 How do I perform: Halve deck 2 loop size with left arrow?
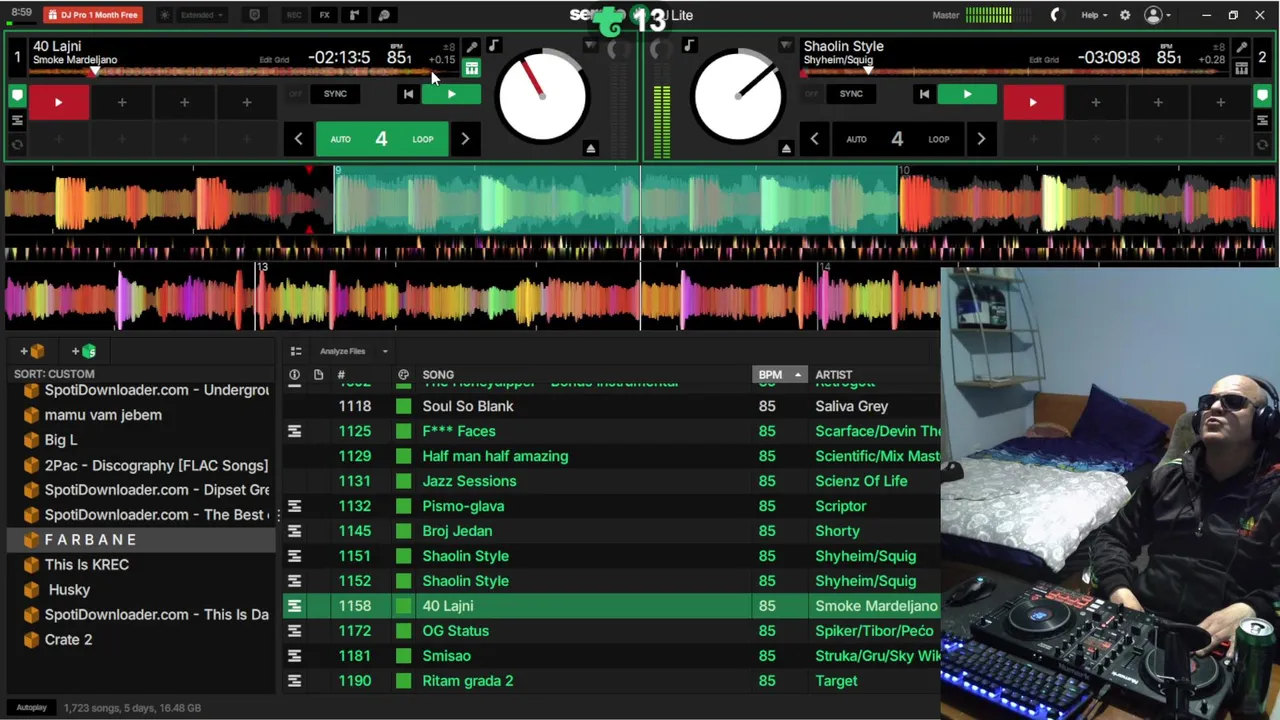[x=814, y=139]
